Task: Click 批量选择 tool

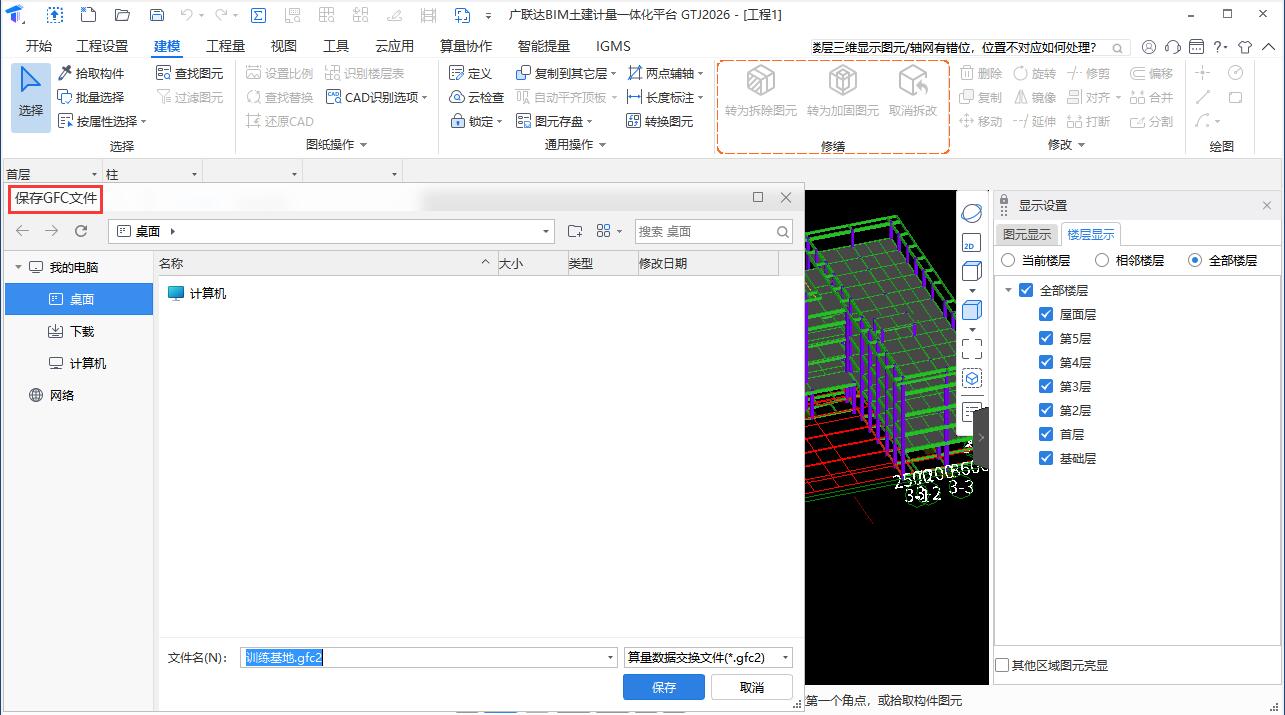Action: click(91, 97)
